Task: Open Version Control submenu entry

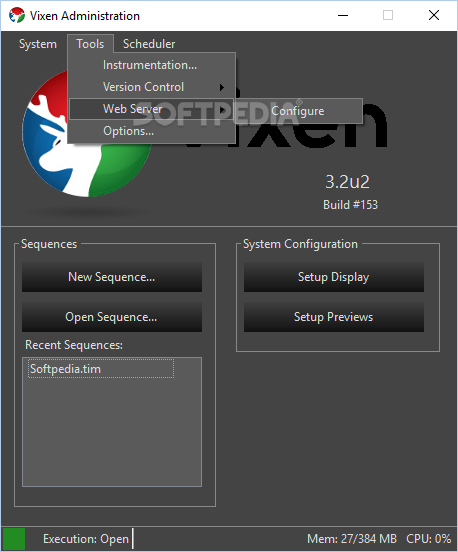Action: [152, 87]
